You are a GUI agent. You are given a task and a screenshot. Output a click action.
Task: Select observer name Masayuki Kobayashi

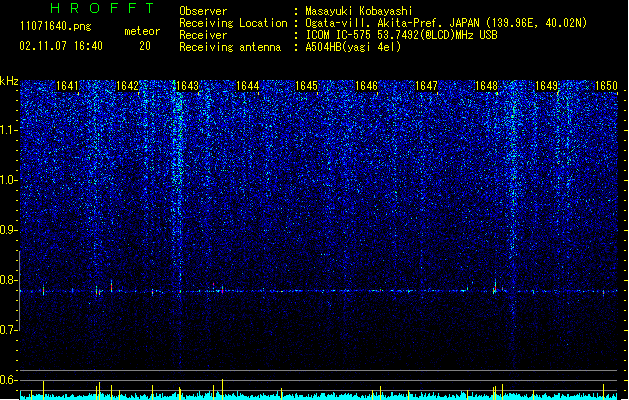359,11
